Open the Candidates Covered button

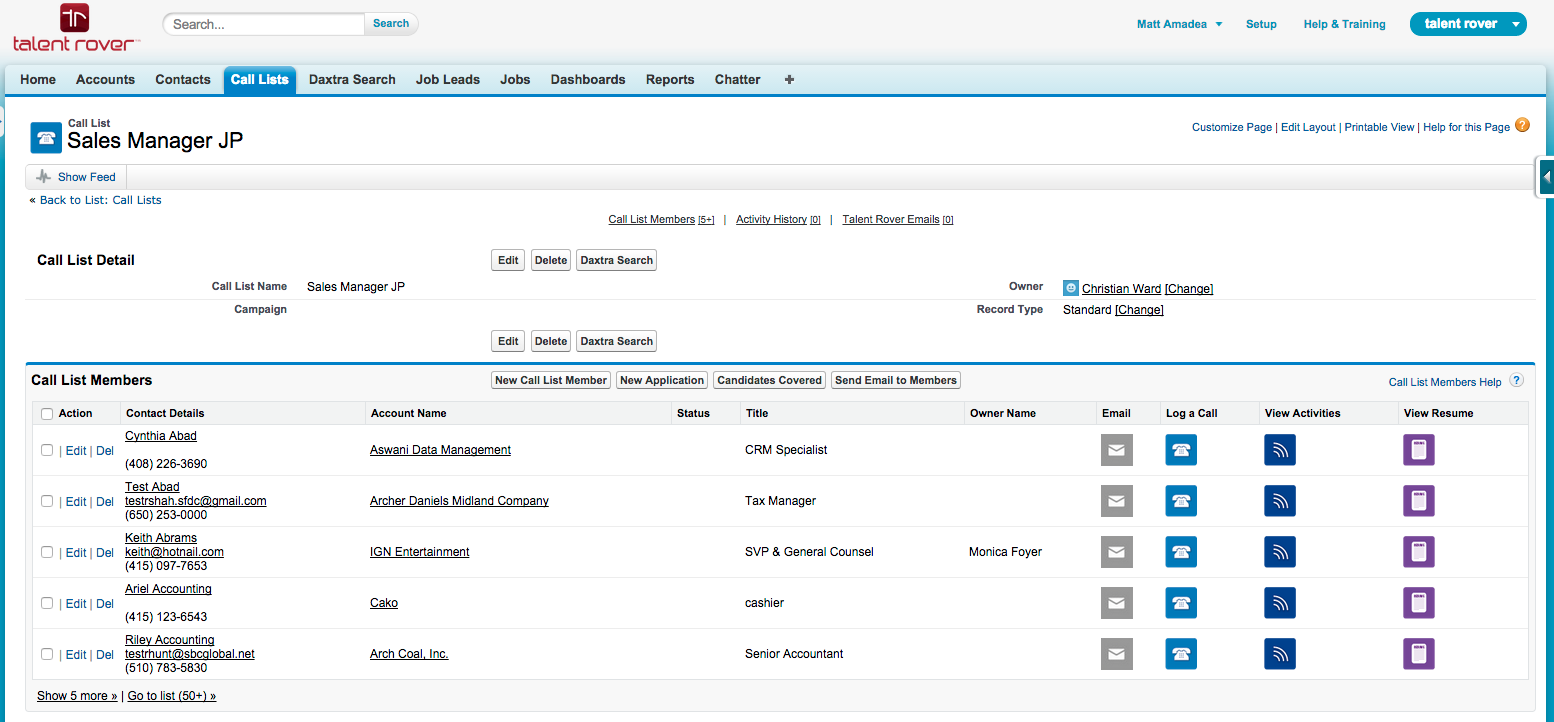(x=770, y=380)
